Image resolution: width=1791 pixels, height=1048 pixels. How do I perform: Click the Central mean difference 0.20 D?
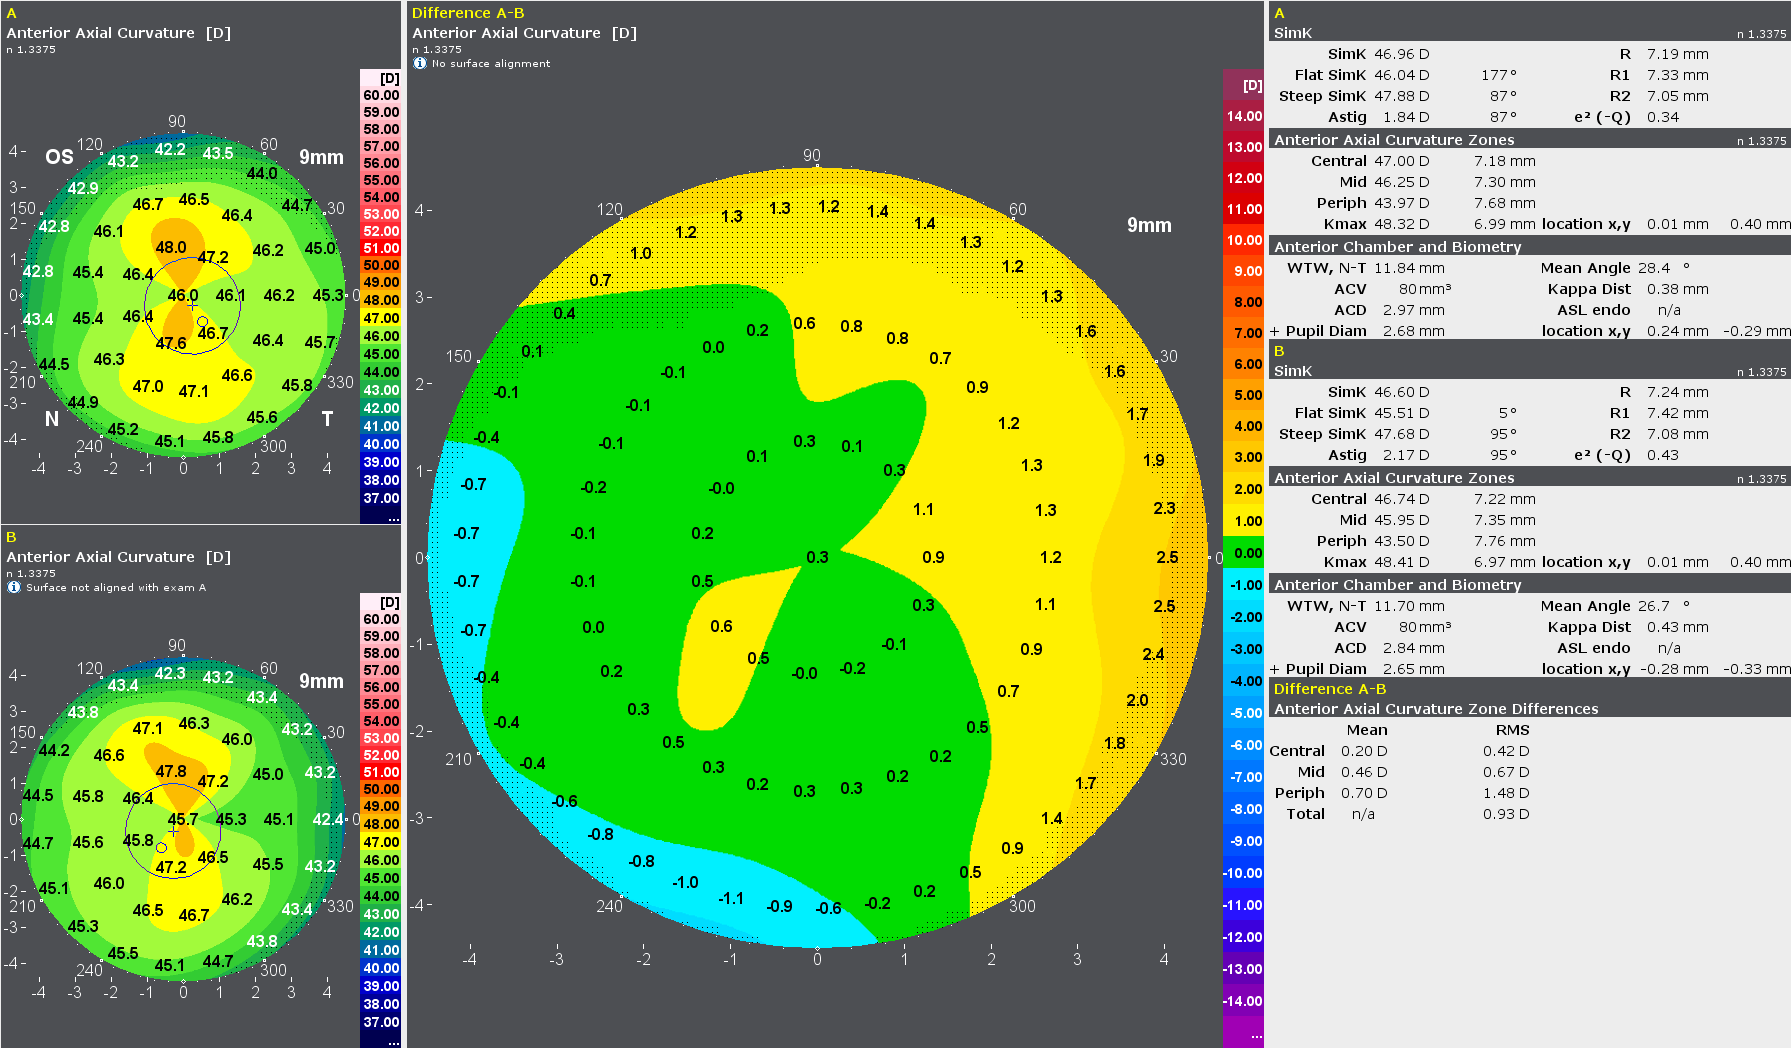1364,751
